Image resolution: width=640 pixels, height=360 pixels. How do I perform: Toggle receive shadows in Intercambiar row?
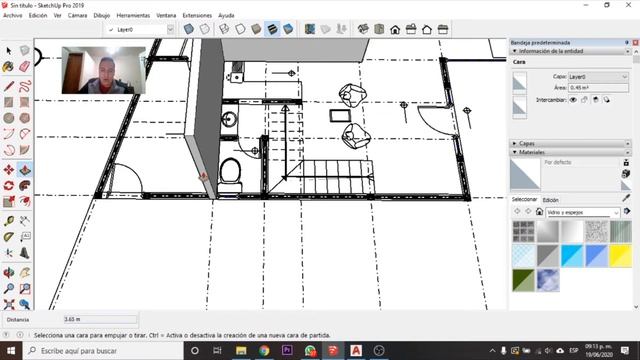tap(596, 100)
